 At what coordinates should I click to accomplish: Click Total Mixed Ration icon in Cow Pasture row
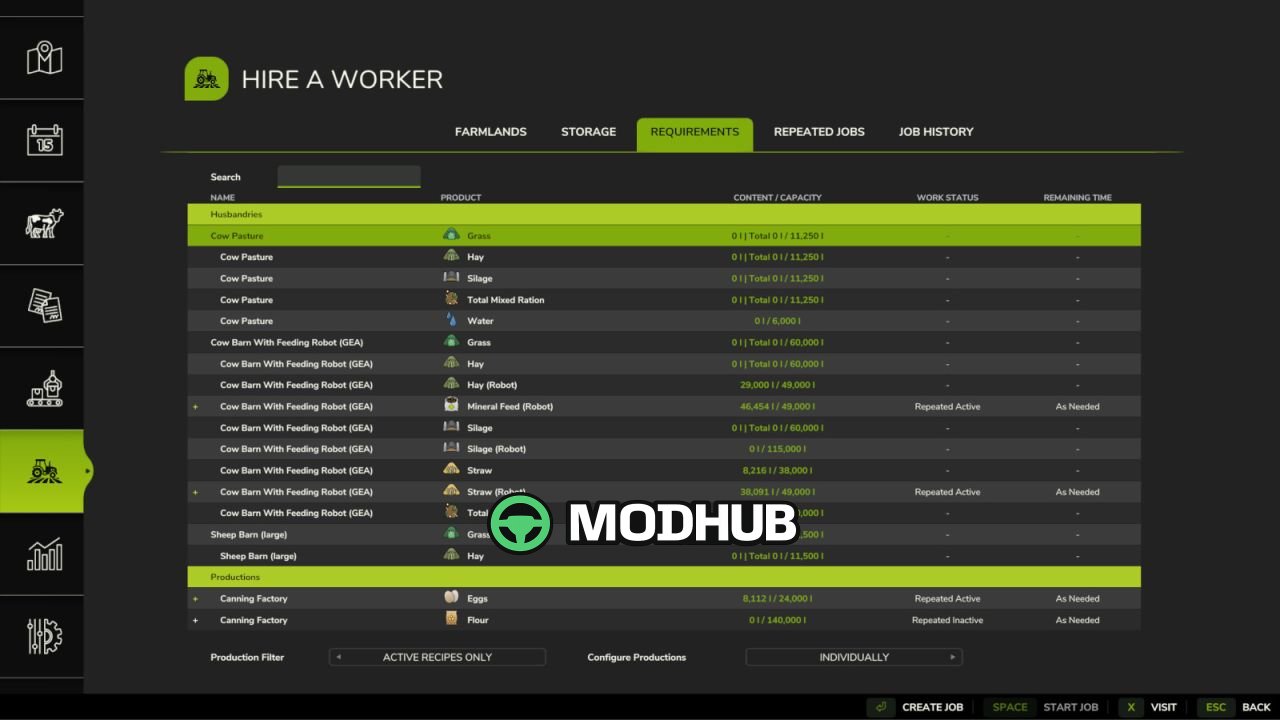pos(451,299)
